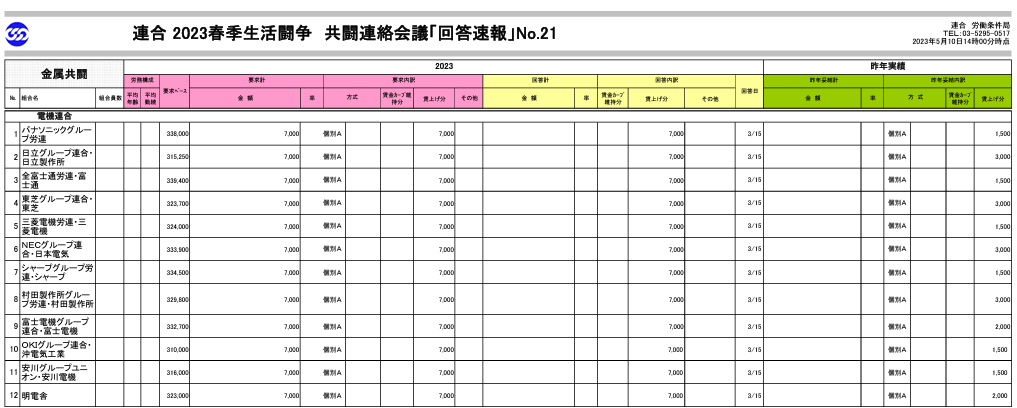Click the 324,000 base value
The width and height of the screenshot is (1017, 408).
point(178,226)
